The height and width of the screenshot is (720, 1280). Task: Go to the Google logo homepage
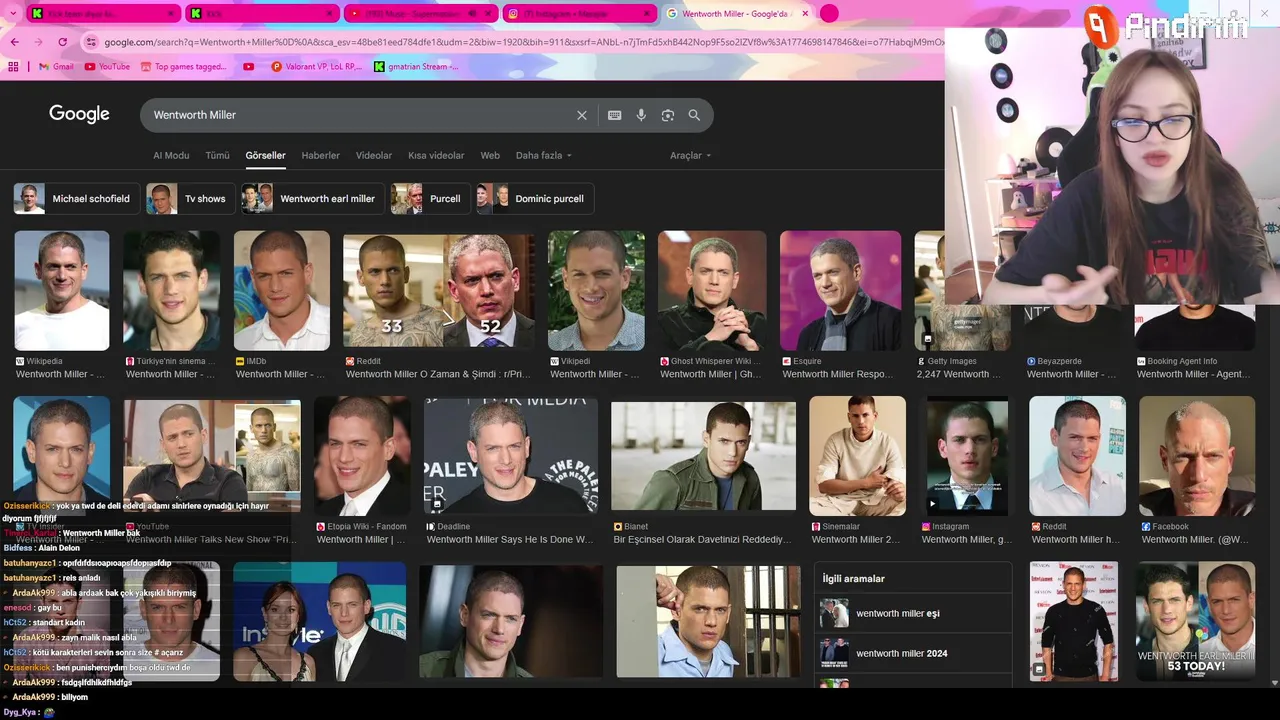[79, 114]
